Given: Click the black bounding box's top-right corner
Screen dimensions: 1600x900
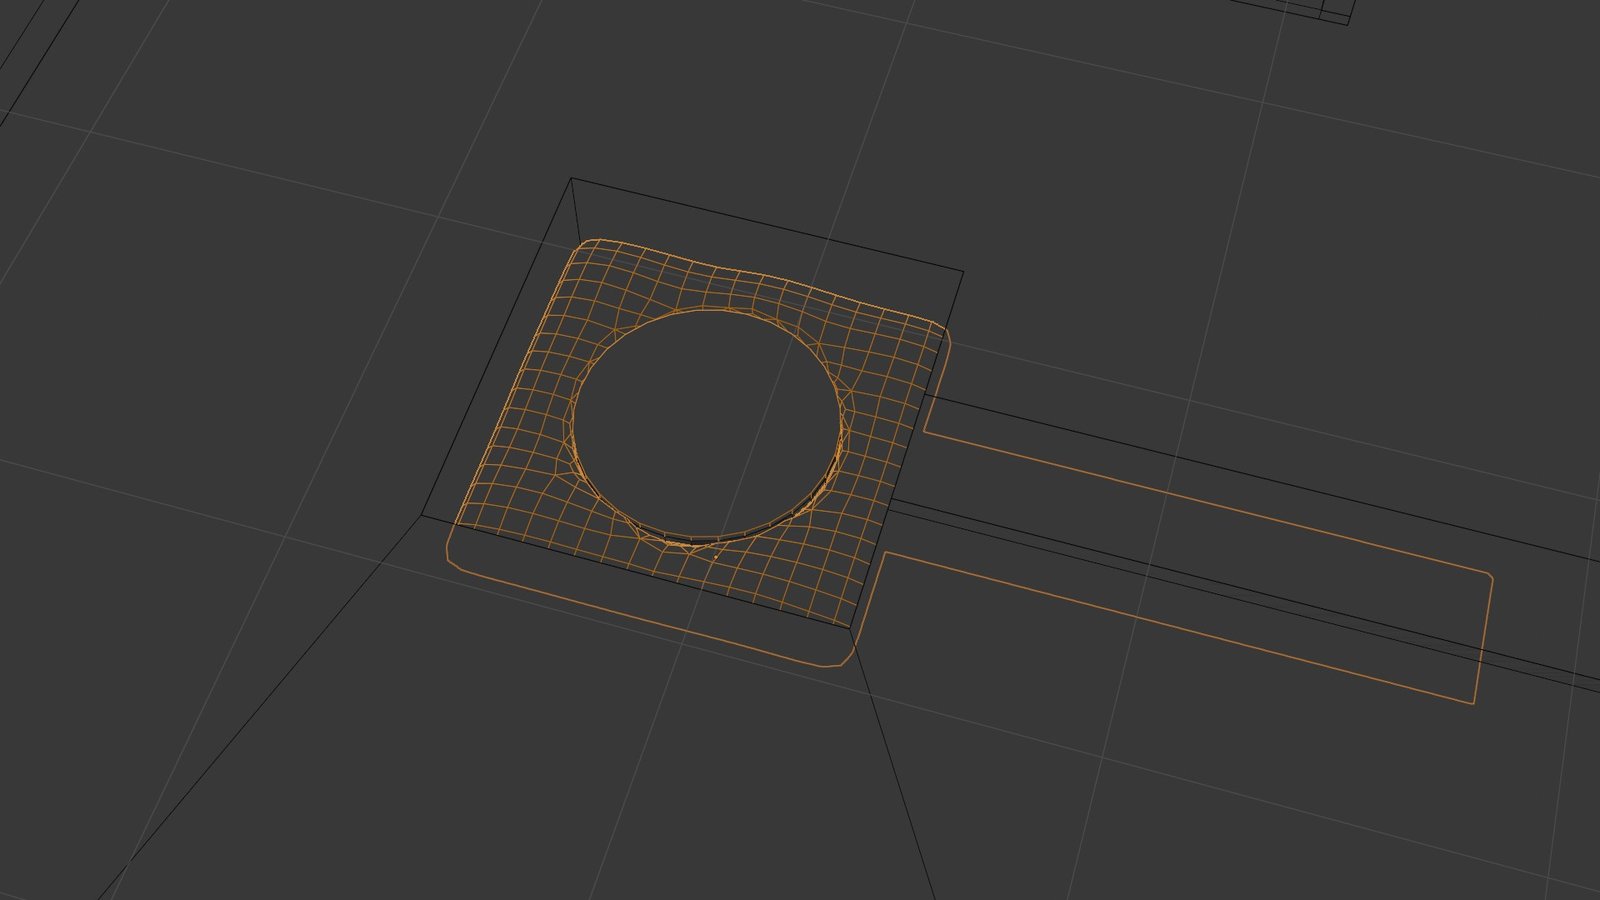Looking at the screenshot, I should pos(963,271).
